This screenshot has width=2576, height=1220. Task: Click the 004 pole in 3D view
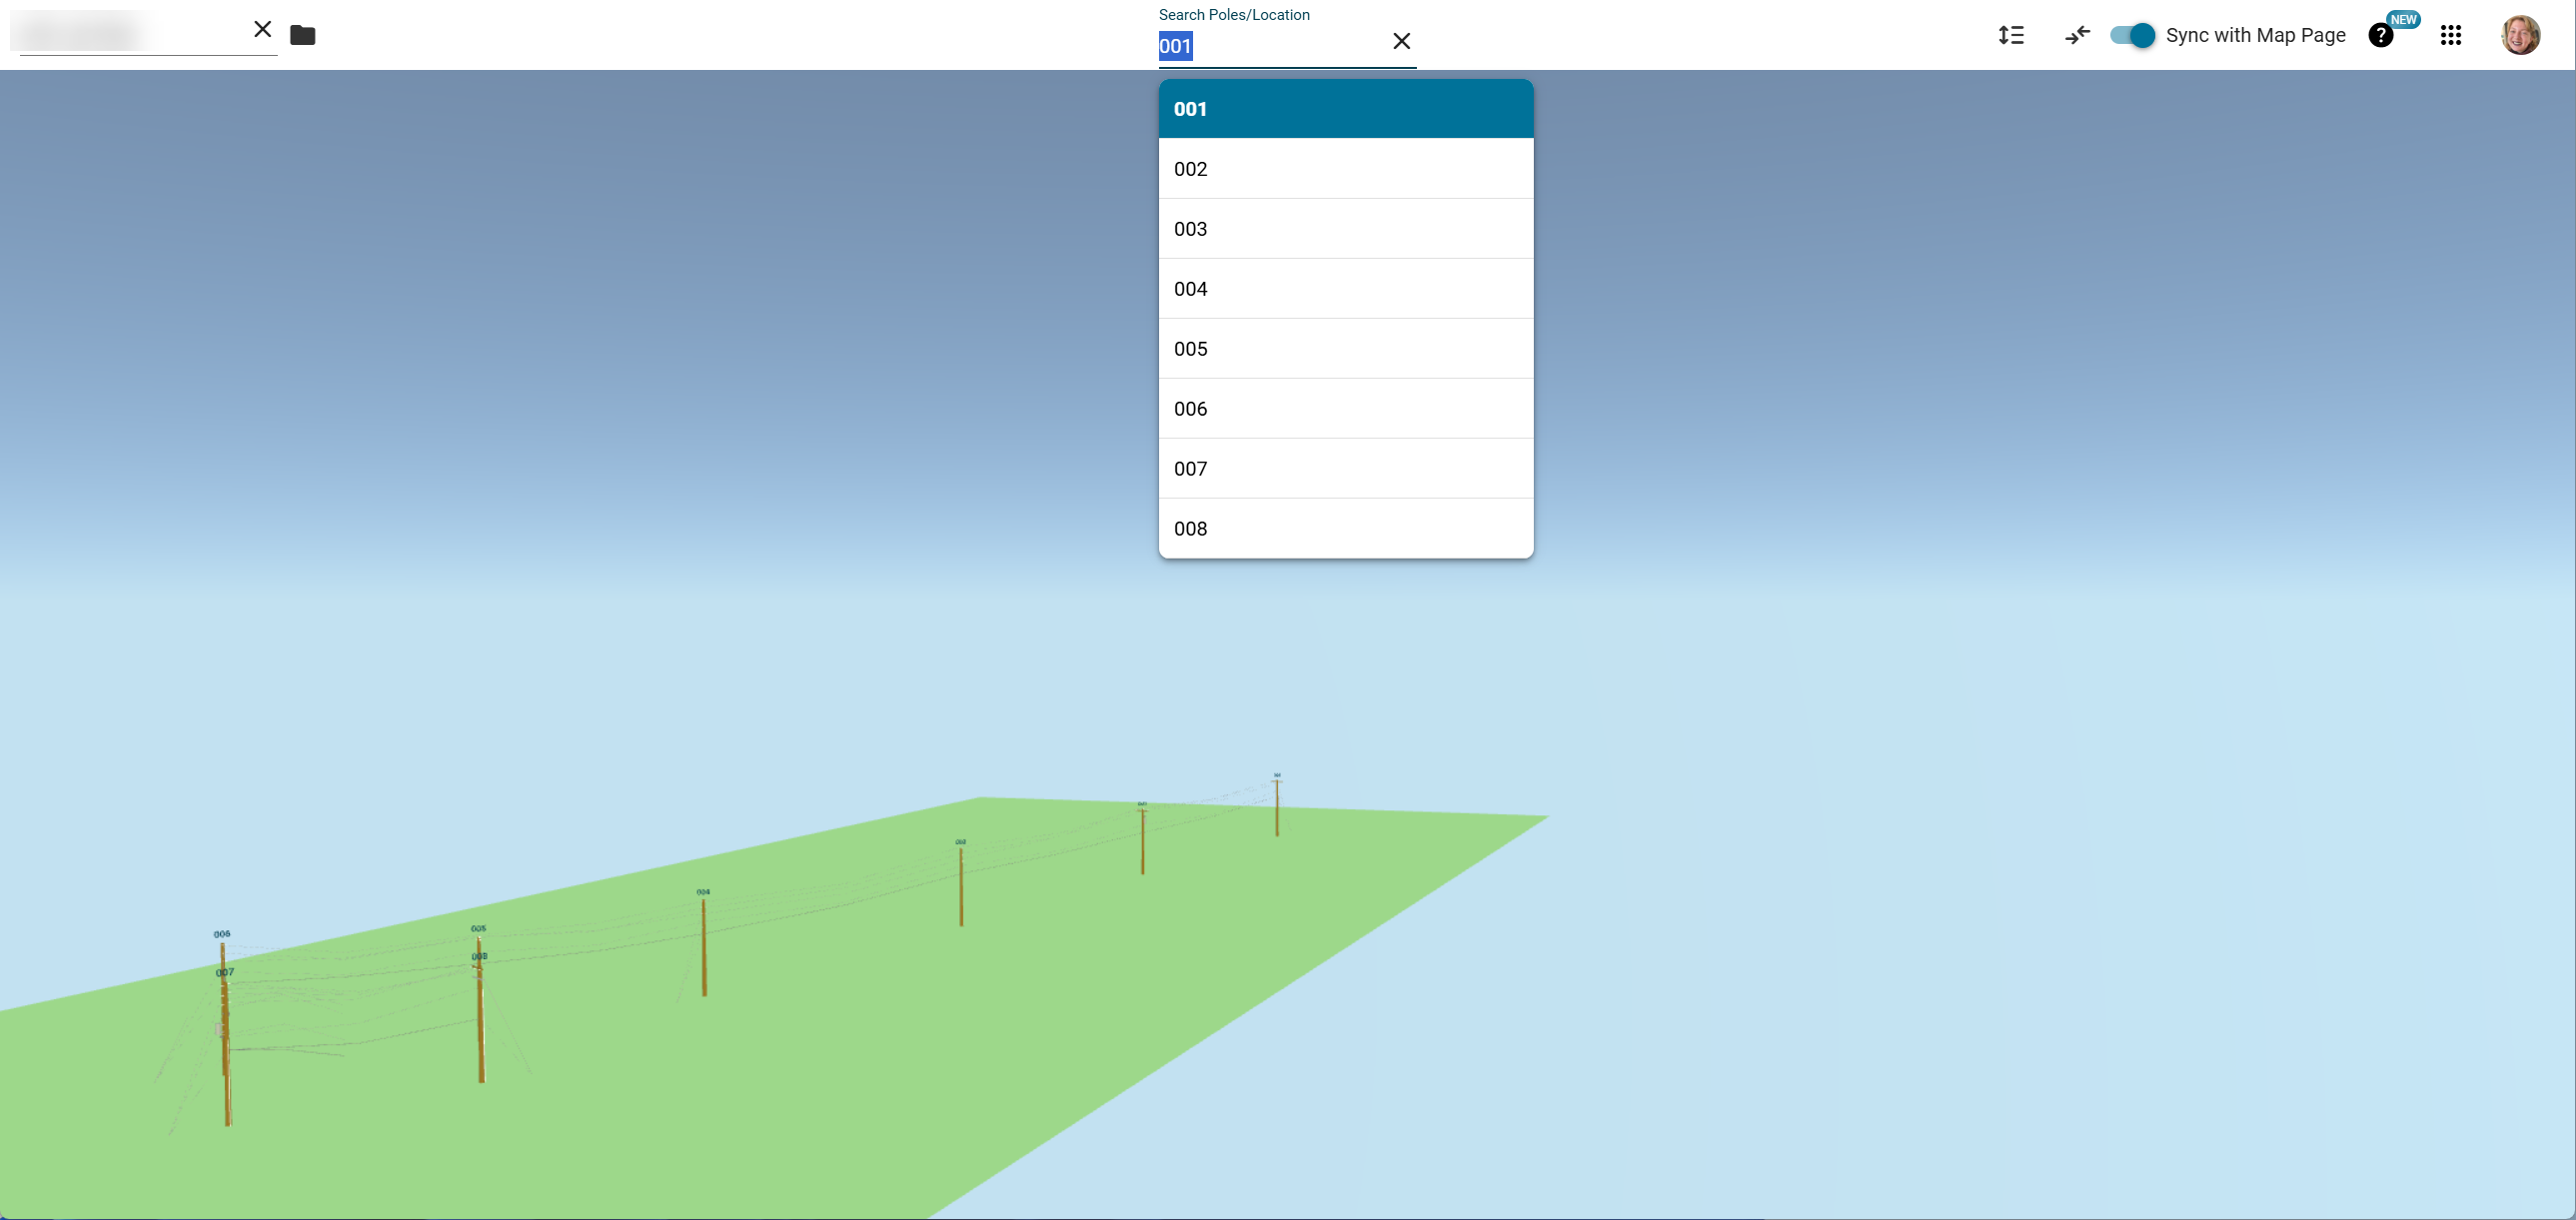point(704,945)
